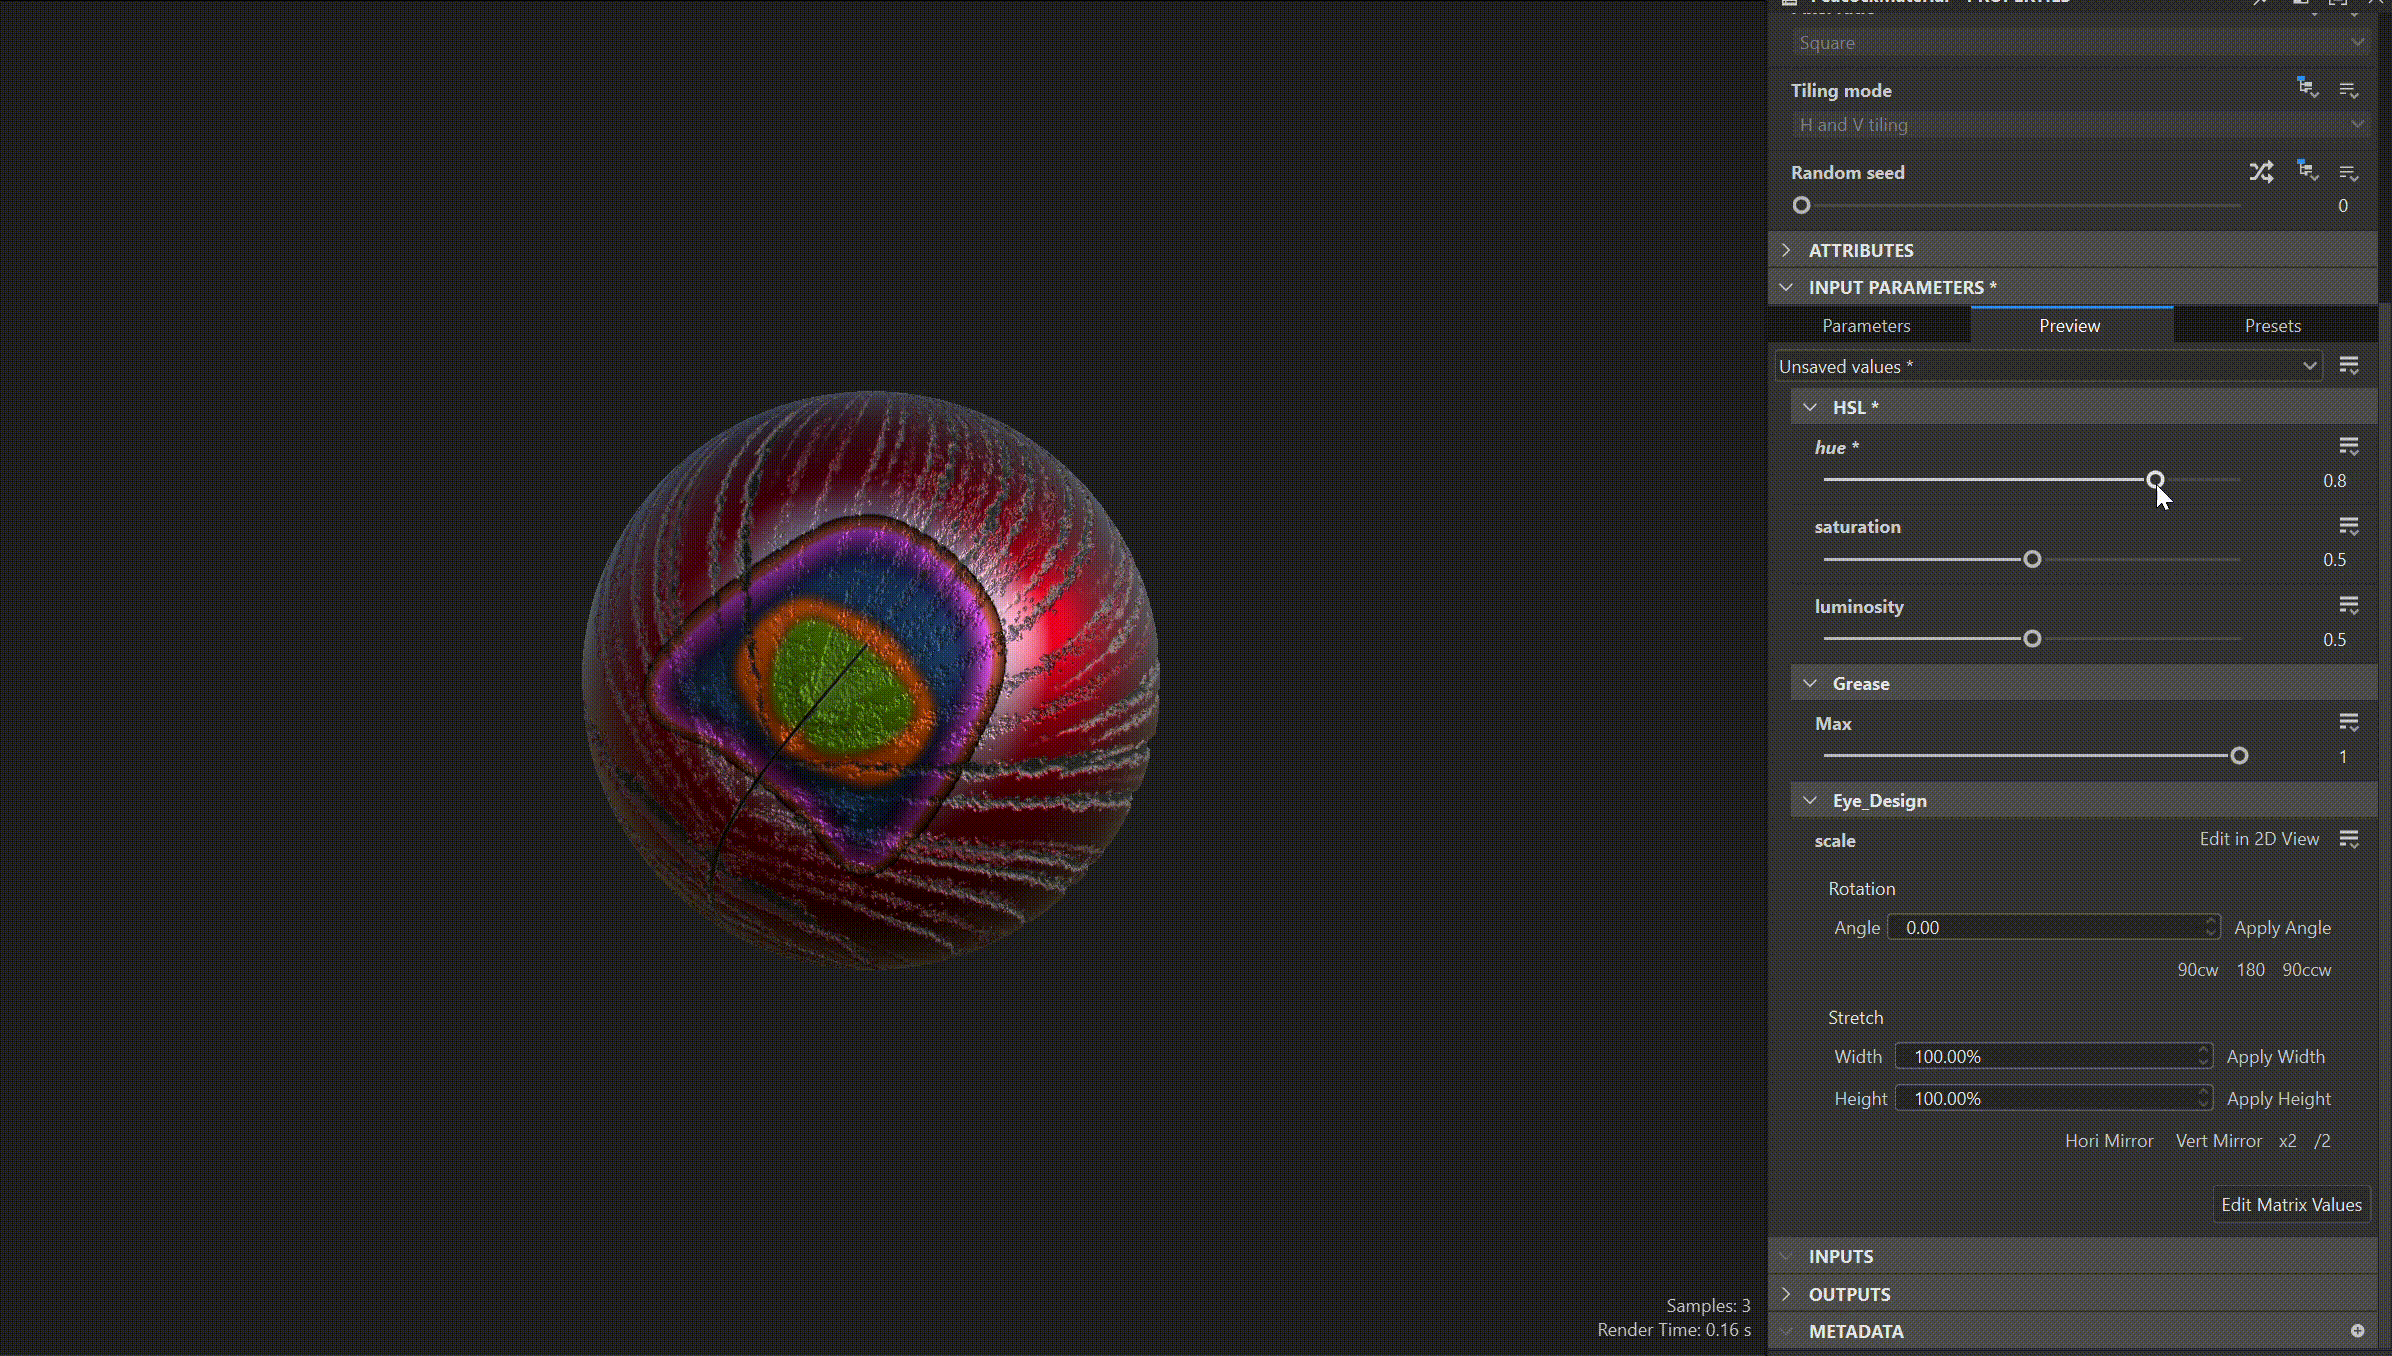The width and height of the screenshot is (2392, 1356).
Task: Switch to the Presets tab
Action: [2272, 326]
